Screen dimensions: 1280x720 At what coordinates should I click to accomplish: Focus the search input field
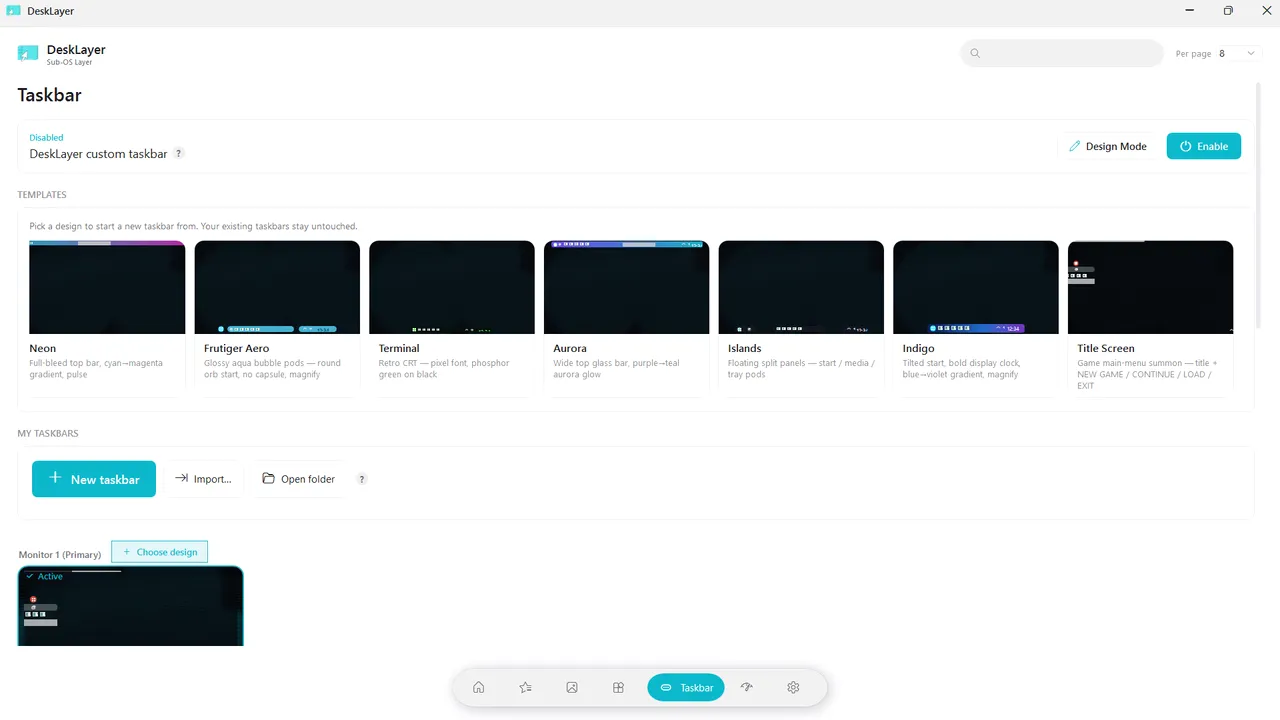coord(1062,53)
